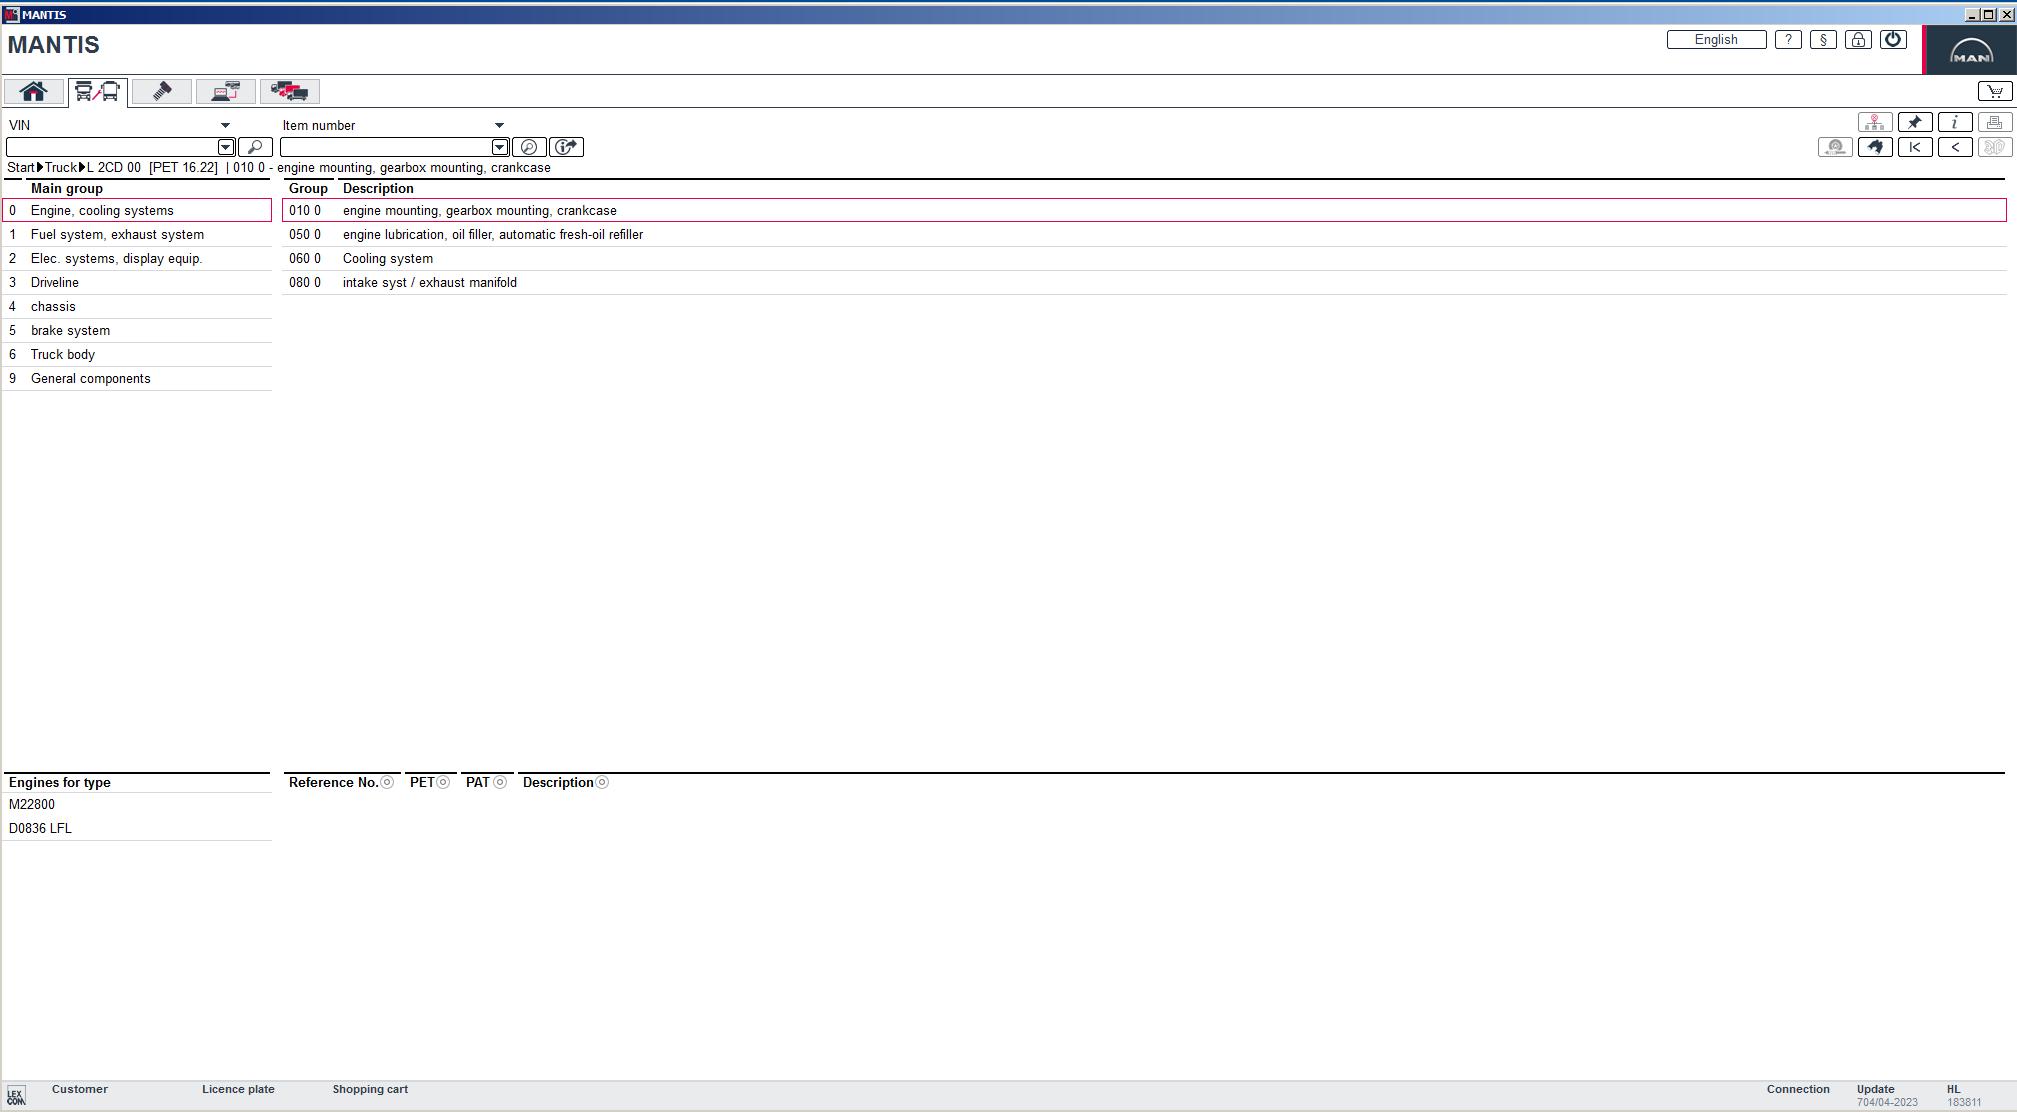Pin the current view with pin icon
Image resolution: width=2017 pixels, height=1112 pixels.
tap(1915, 121)
